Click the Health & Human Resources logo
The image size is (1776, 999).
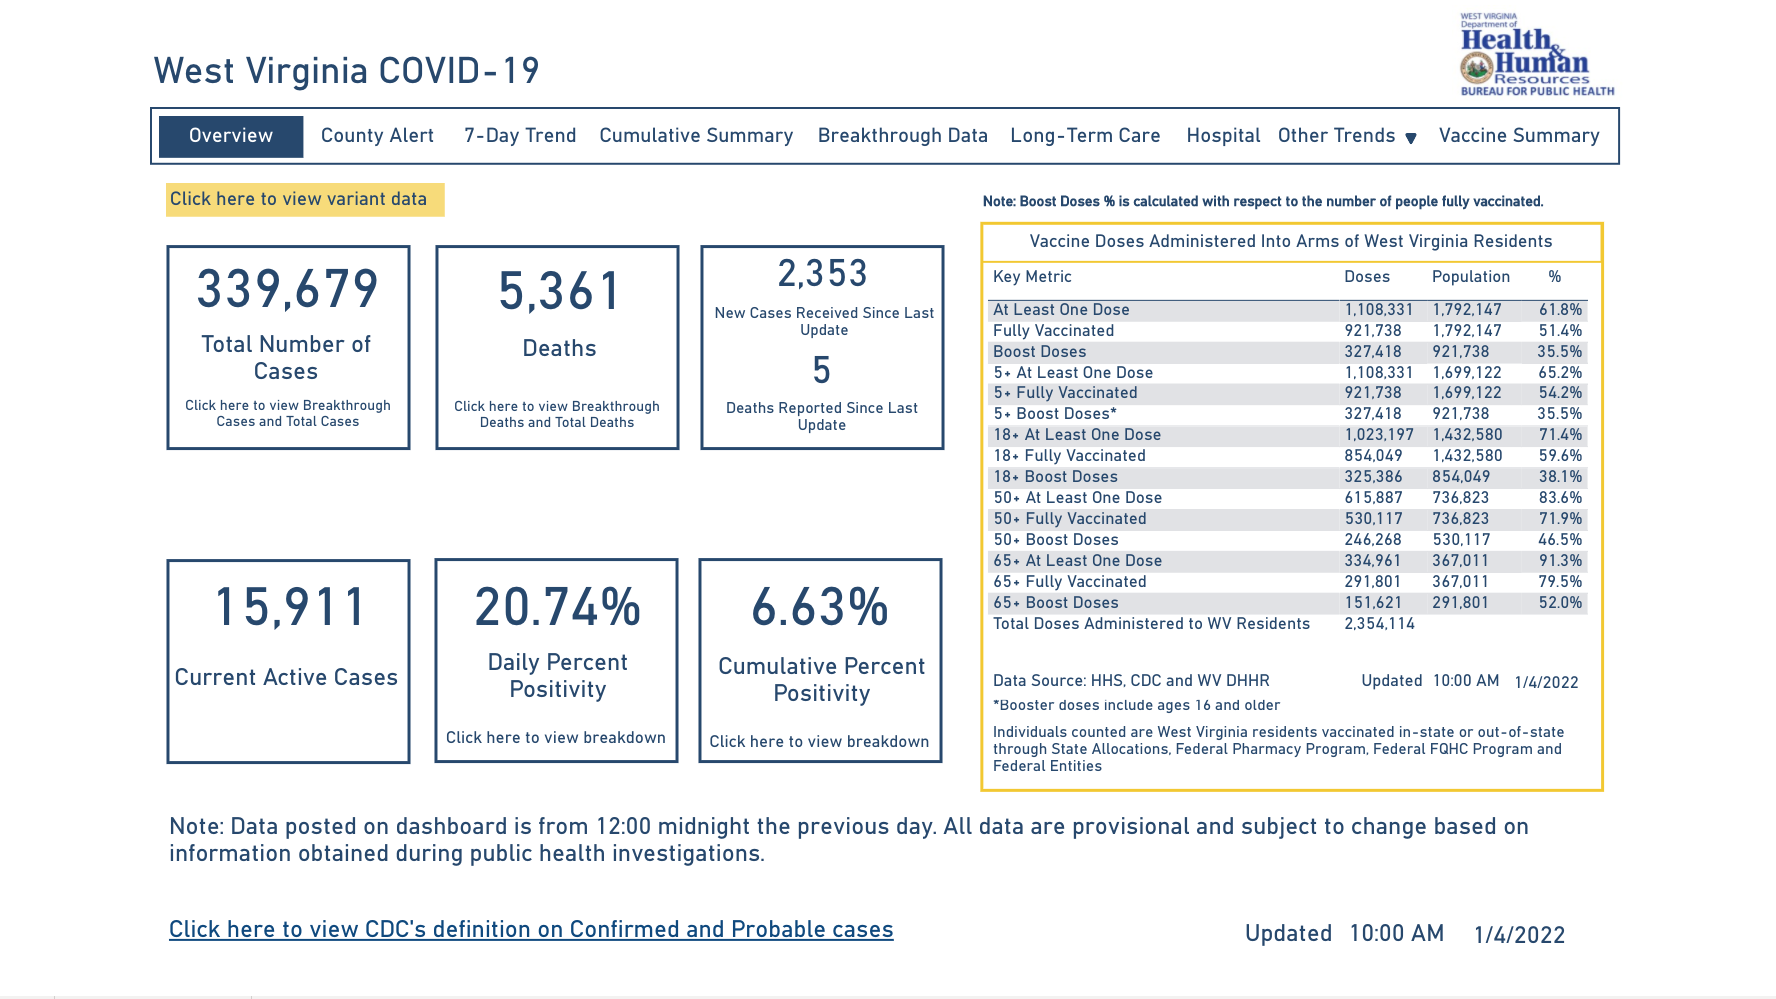coord(1536,55)
